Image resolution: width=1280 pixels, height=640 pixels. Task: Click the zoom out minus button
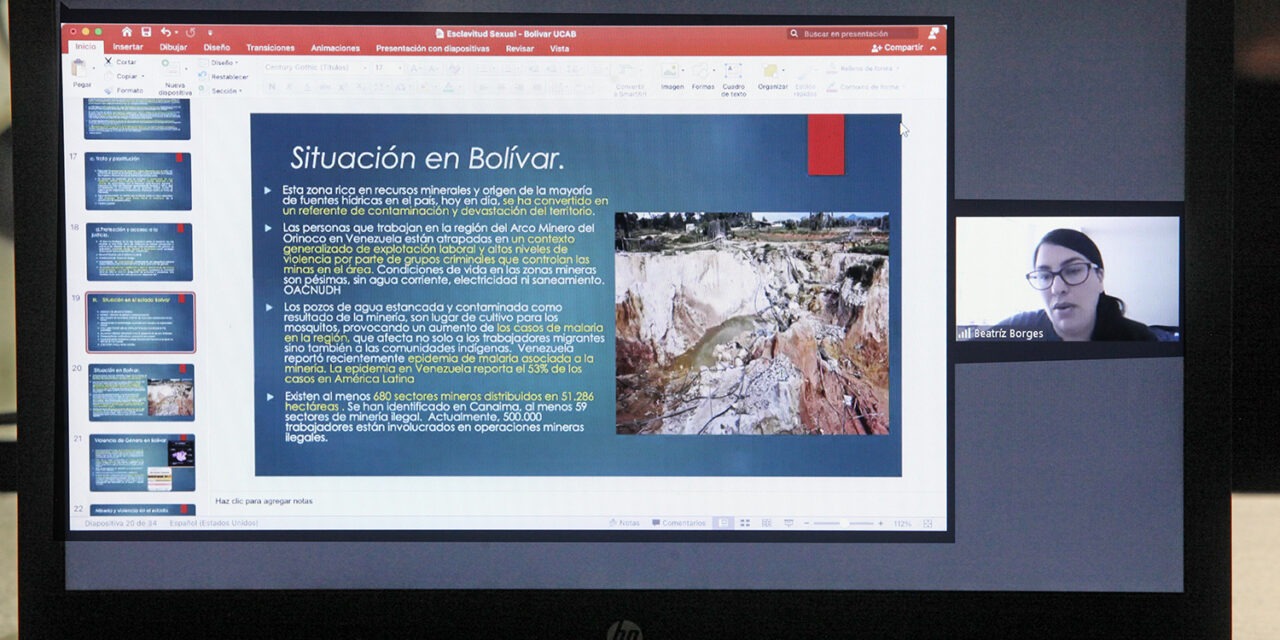tap(806, 524)
